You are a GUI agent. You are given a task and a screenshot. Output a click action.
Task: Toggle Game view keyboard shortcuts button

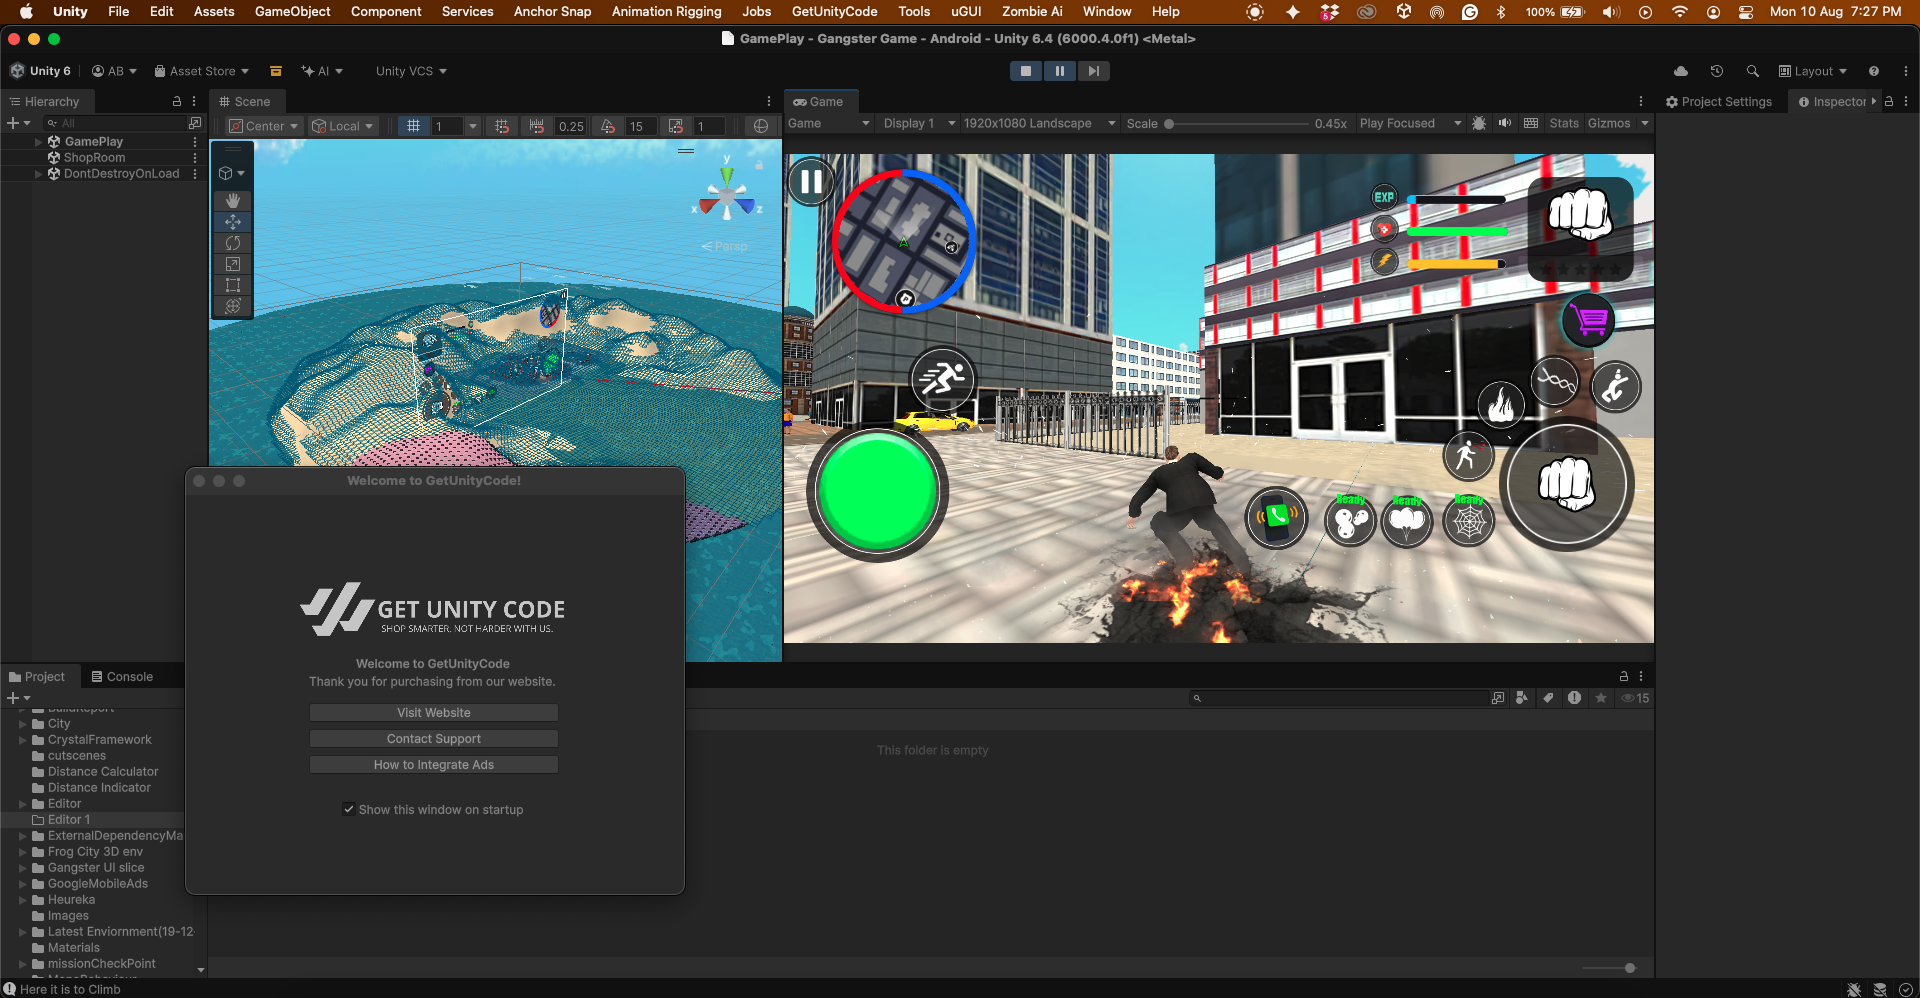[x=1531, y=123]
